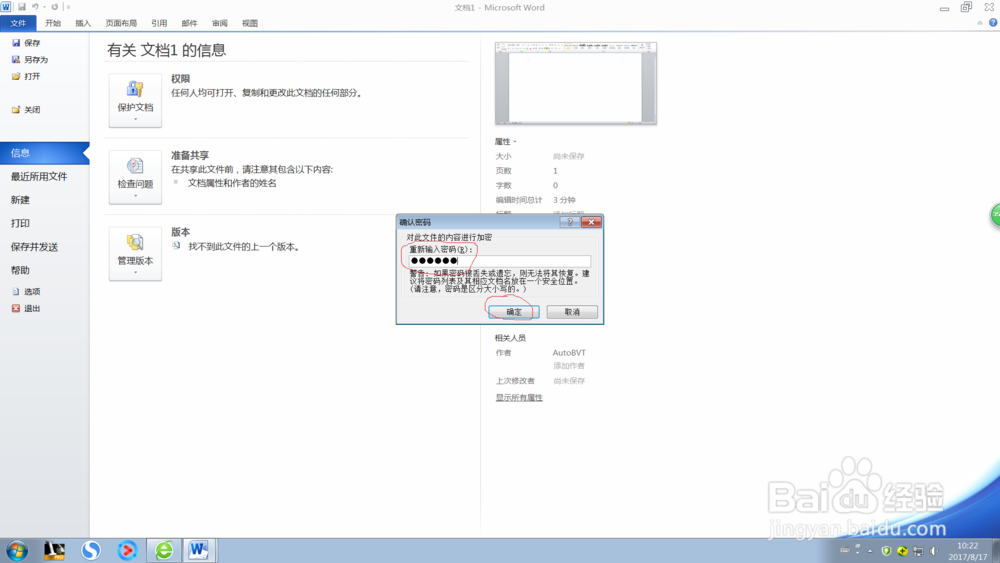Open 选项 from the sidebar
This screenshot has width=1000, height=563.
coord(26,291)
